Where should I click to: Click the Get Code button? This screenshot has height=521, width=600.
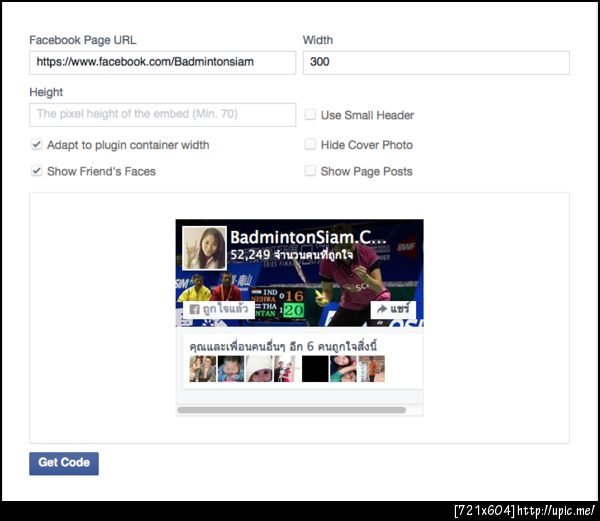pyautogui.click(x=64, y=463)
